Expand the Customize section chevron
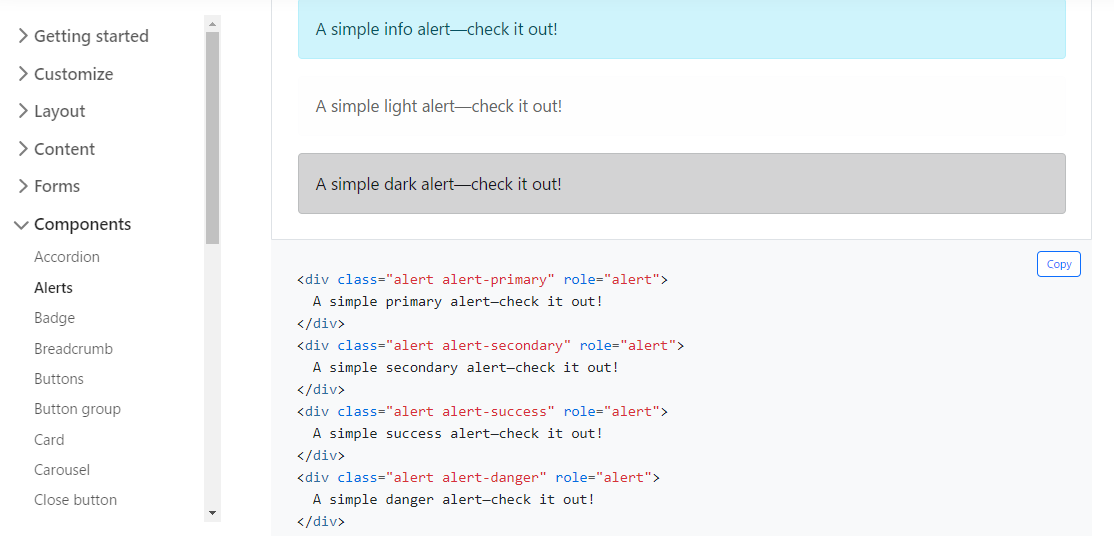Screen dimensions: 1114x536 [x=22, y=74]
